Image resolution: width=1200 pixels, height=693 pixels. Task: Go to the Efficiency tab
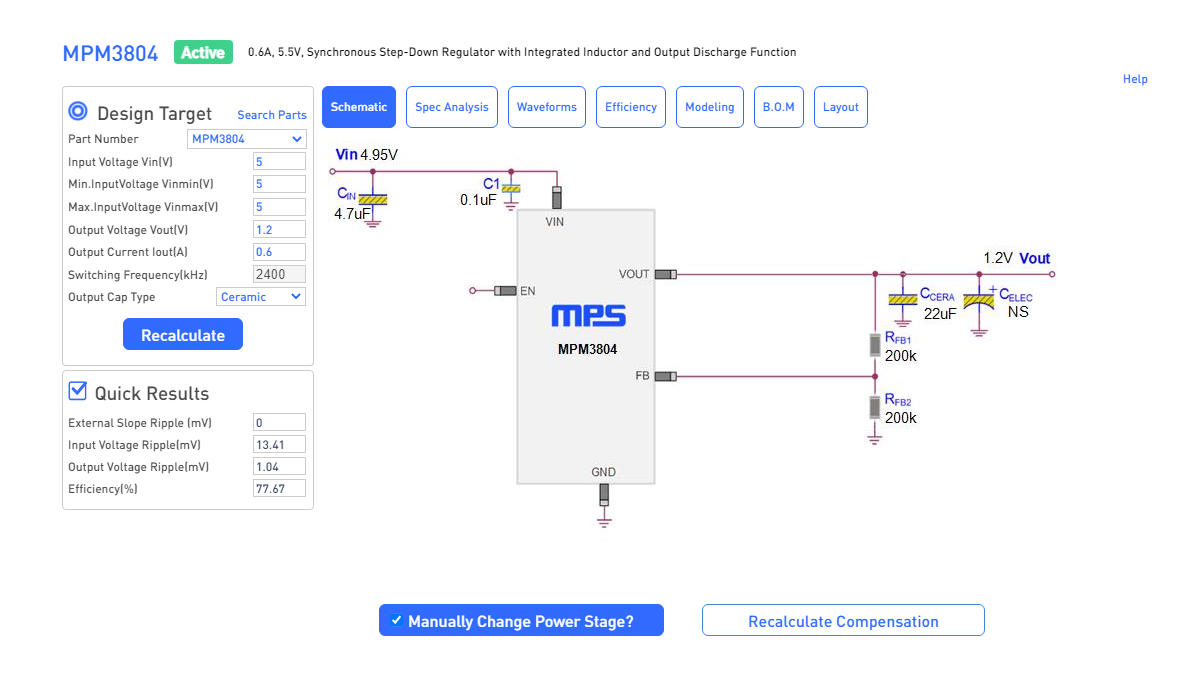click(x=631, y=107)
